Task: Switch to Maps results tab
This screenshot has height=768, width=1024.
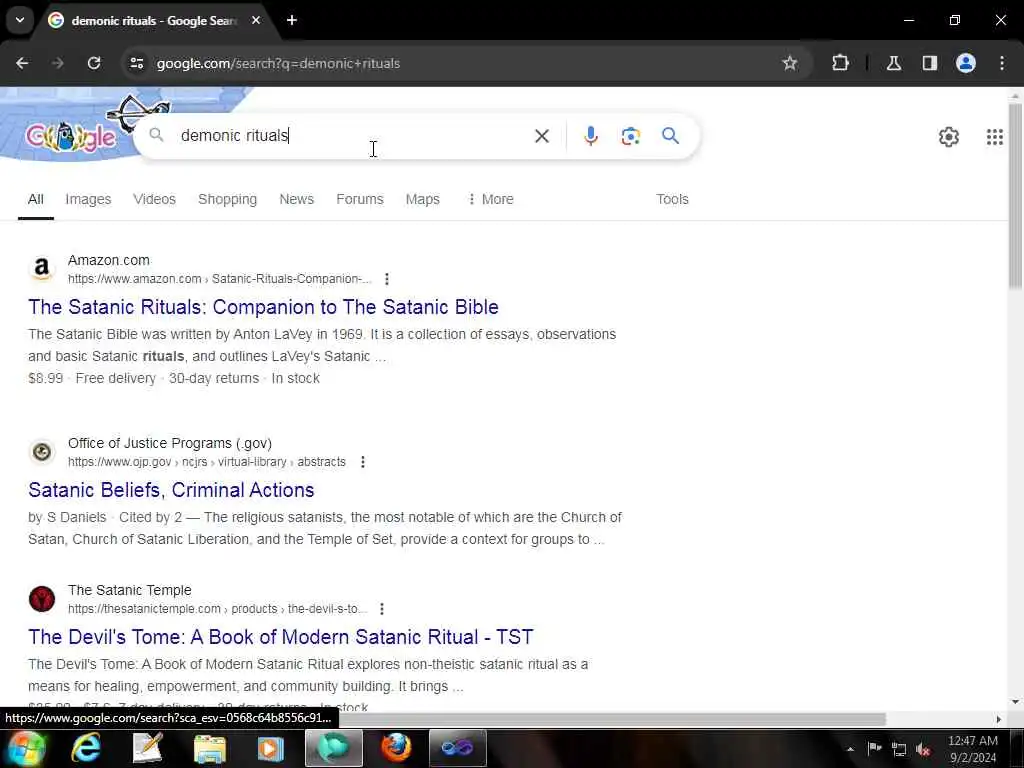Action: 423,199
